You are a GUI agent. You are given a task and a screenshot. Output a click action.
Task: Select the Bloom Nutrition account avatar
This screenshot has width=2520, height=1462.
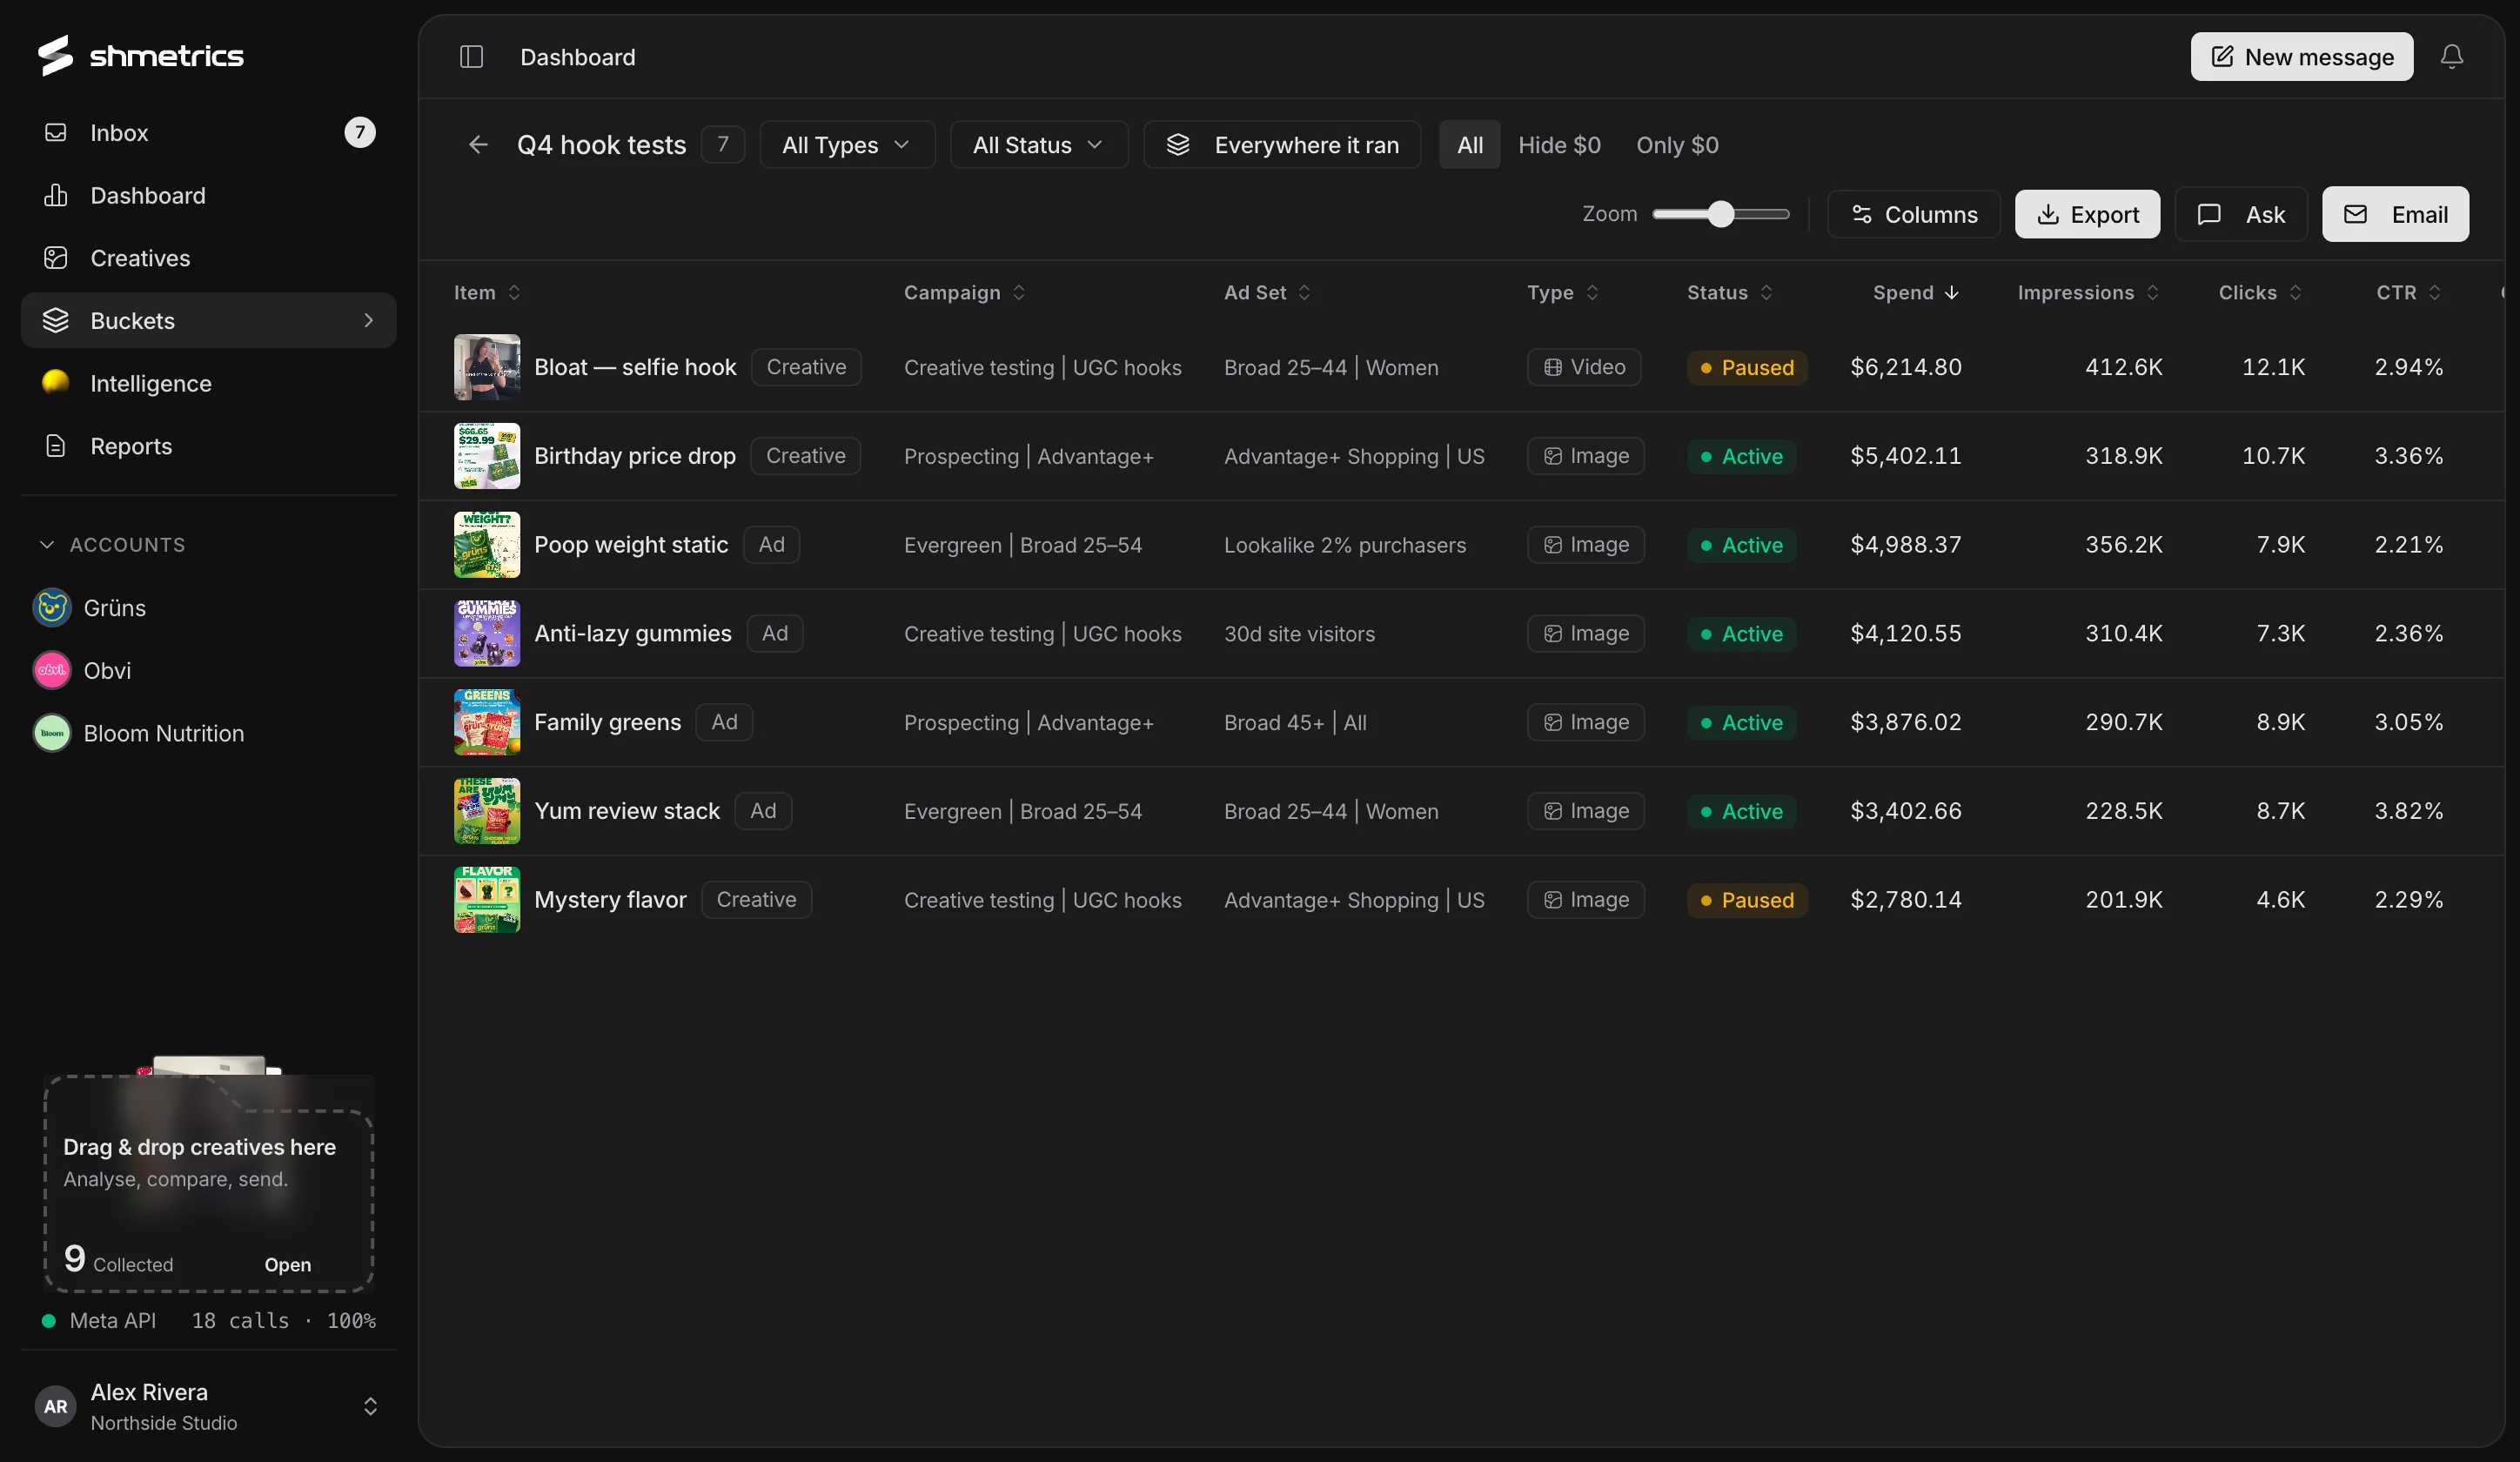tap(52, 734)
